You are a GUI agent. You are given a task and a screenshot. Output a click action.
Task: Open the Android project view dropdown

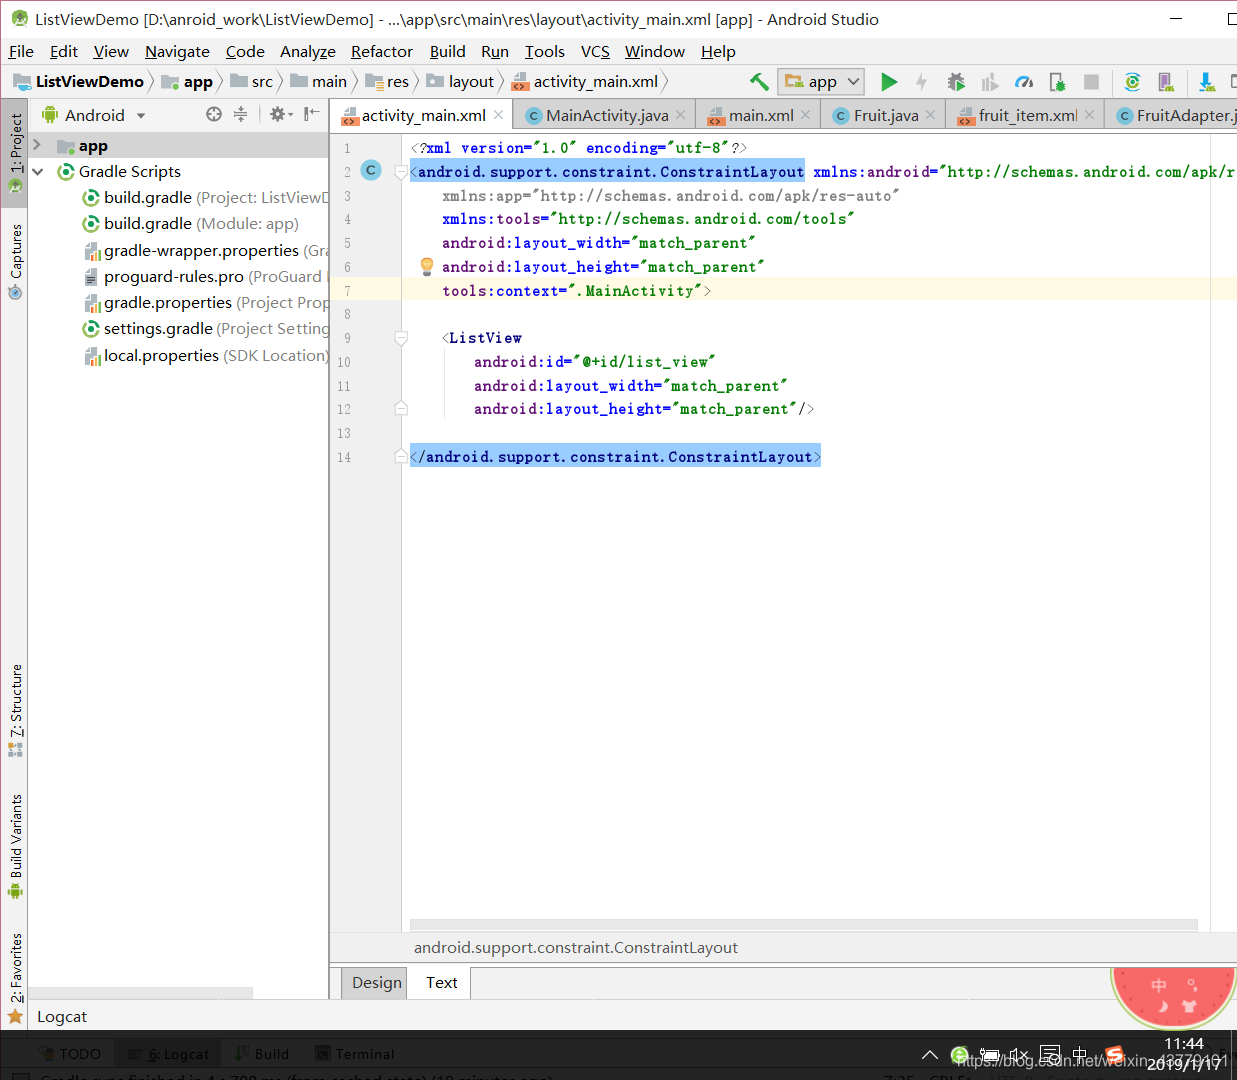pos(95,116)
